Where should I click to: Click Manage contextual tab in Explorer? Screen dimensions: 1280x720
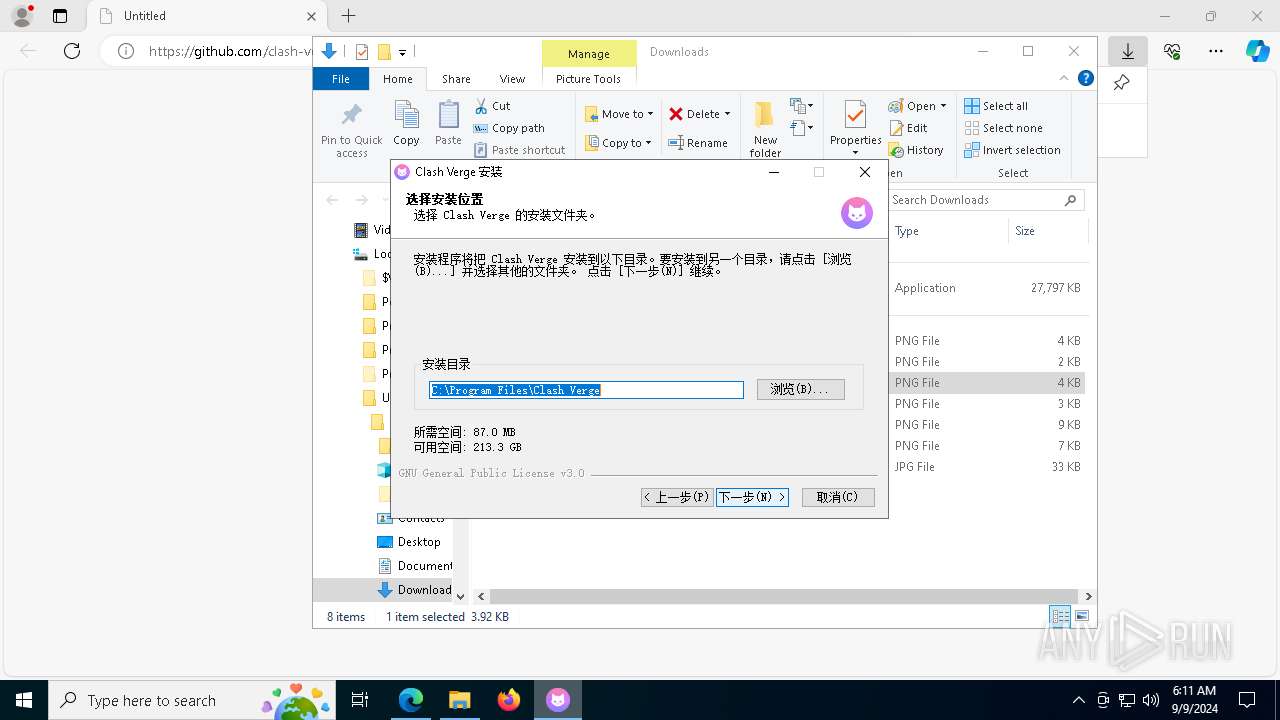[588, 54]
